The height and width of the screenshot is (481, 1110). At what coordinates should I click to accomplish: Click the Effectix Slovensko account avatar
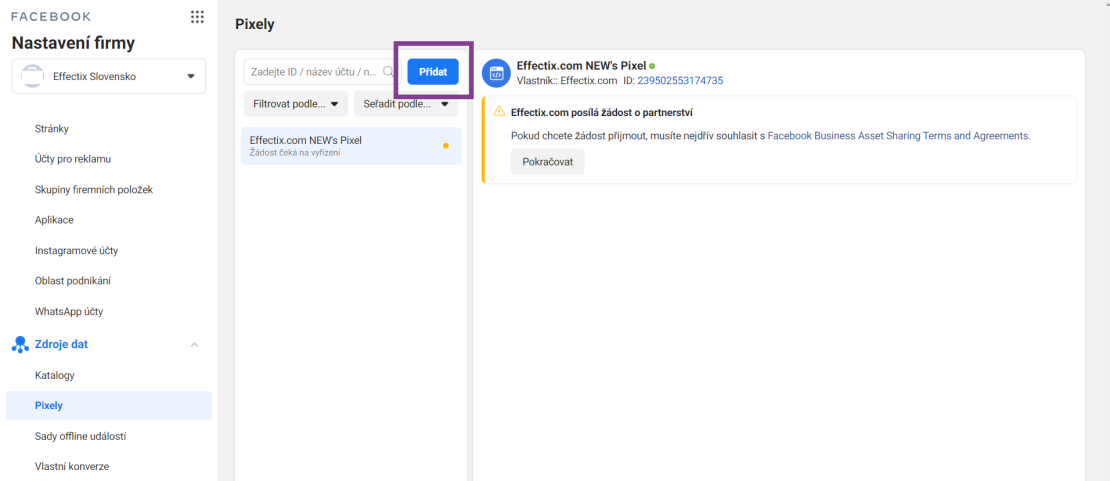pos(32,76)
